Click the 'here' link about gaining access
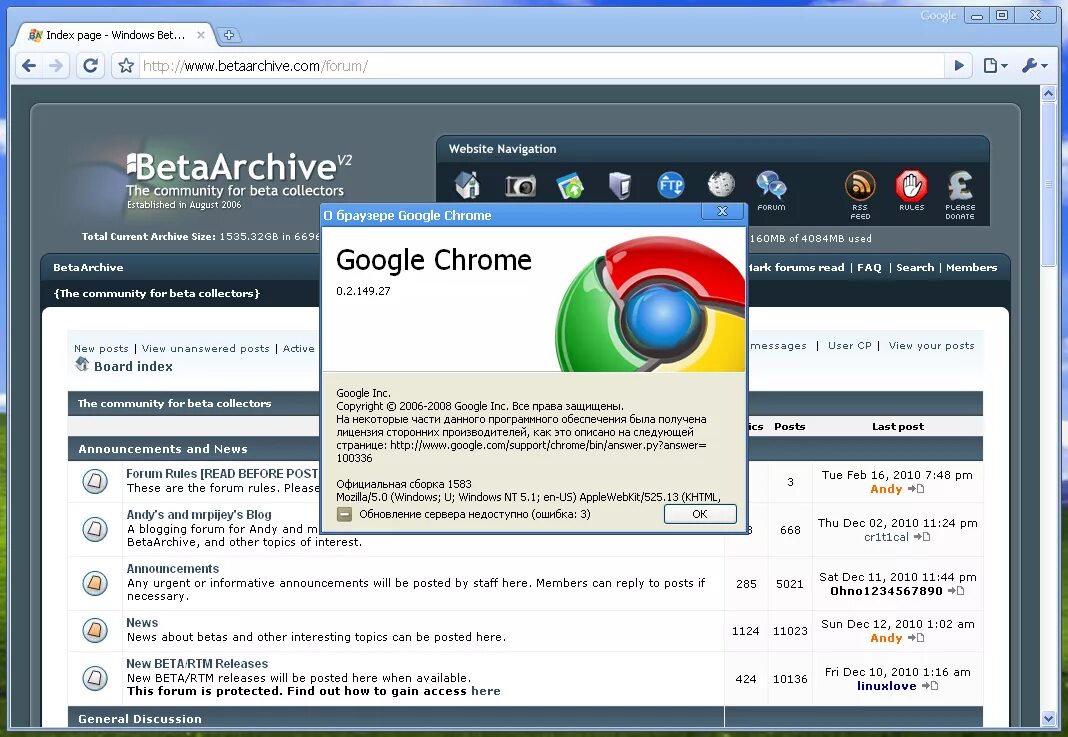Screen dimensions: 1068x737 (x=486, y=691)
